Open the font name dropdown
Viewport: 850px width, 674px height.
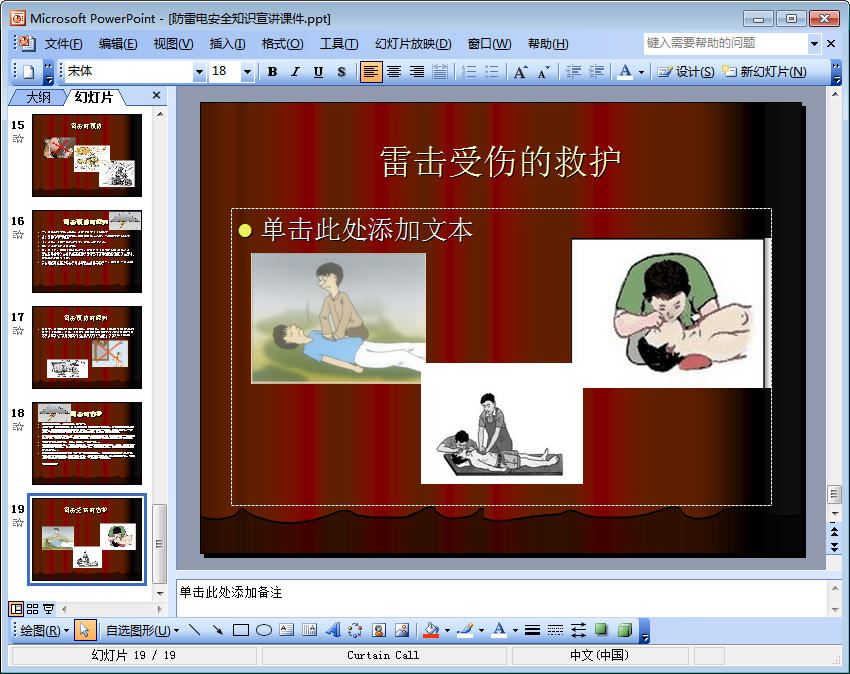[199, 72]
